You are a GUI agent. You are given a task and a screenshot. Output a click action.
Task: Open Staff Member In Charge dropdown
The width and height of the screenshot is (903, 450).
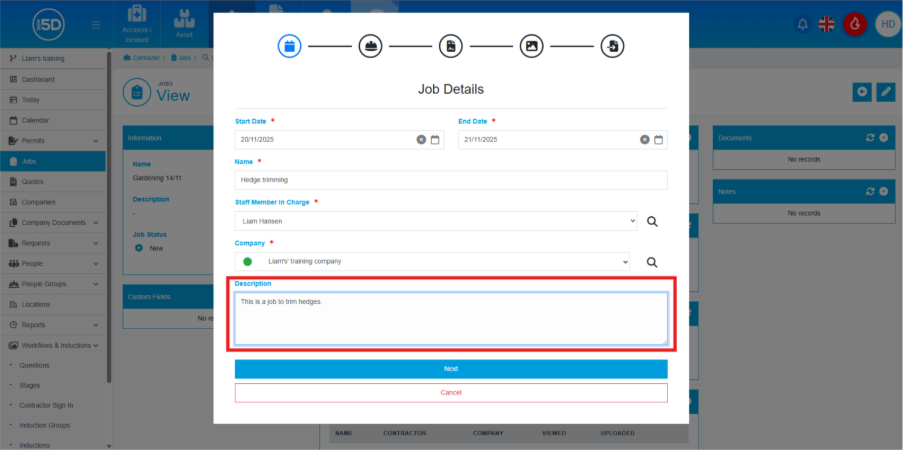click(x=435, y=221)
